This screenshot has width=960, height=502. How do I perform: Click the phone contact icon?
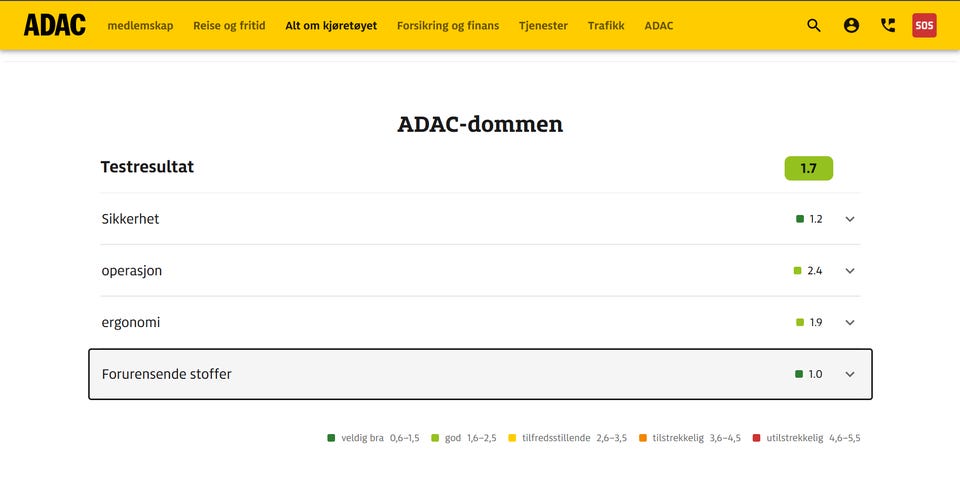click(x=888, y=25)
